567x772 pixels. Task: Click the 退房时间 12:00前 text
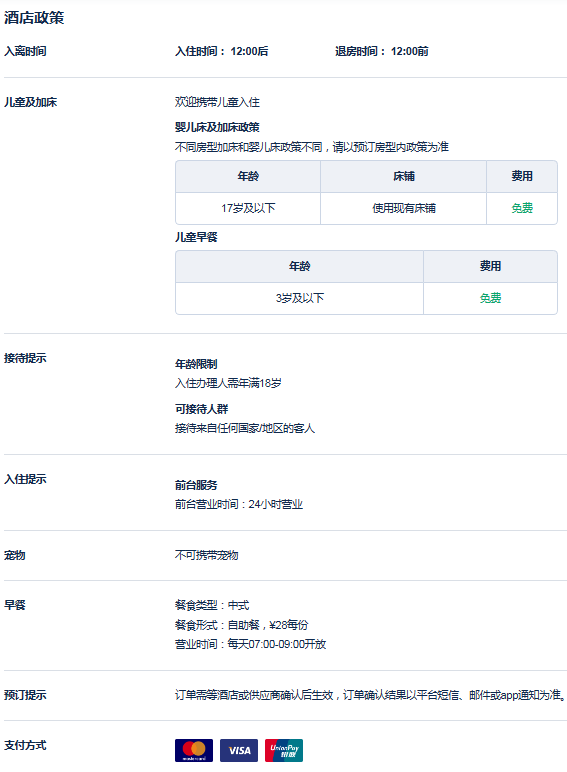coord(381,51)
